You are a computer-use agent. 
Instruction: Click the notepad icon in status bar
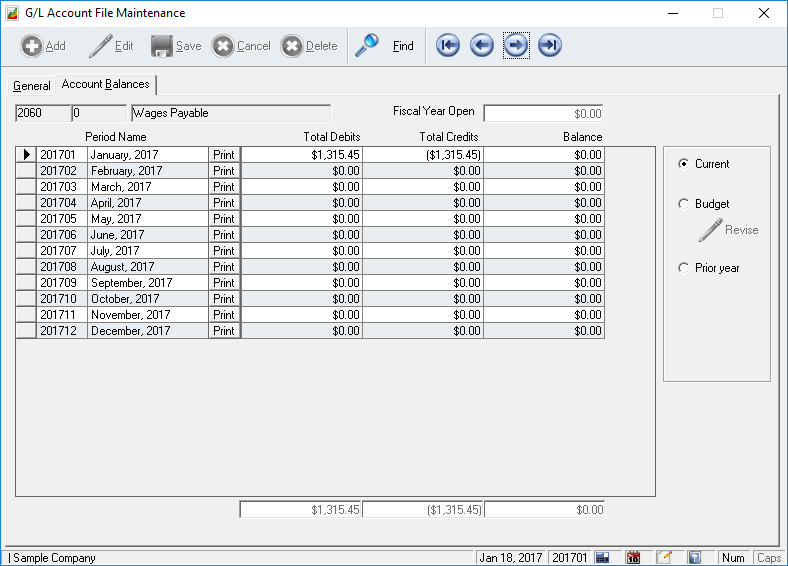(x=664, y=558)
